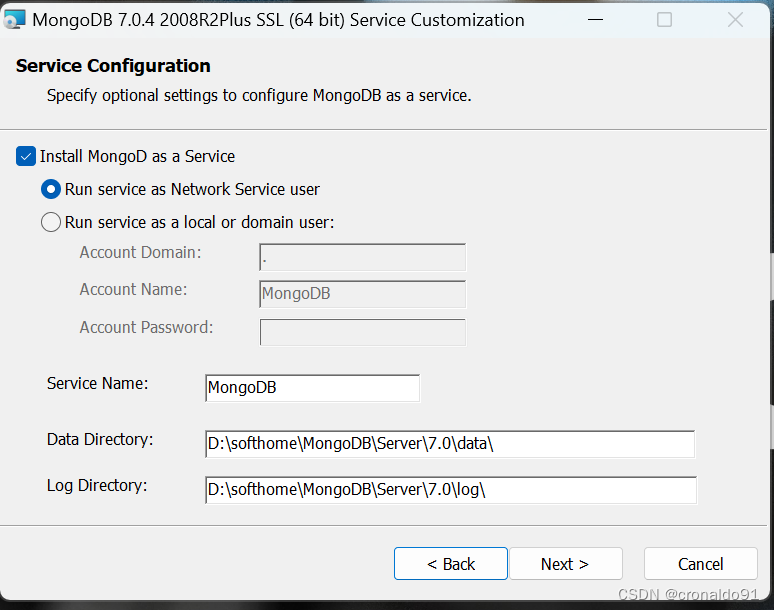Click the window title text
The image size is (774, 610).
(278, 20)
